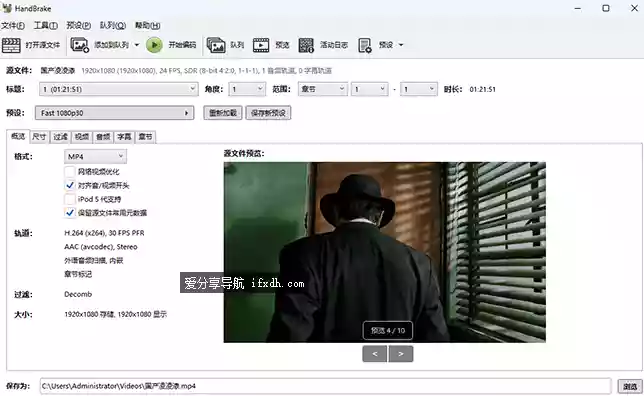Click the Save As file path field
The height and width of the screenshot is (396, 644).
point(326,386)
